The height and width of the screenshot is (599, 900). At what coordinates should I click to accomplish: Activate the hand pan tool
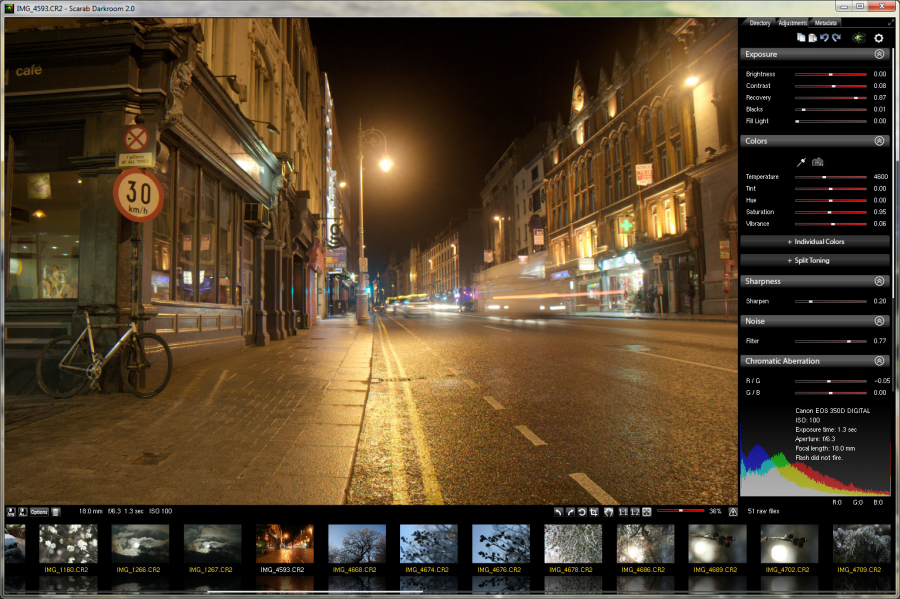[608, 511]
